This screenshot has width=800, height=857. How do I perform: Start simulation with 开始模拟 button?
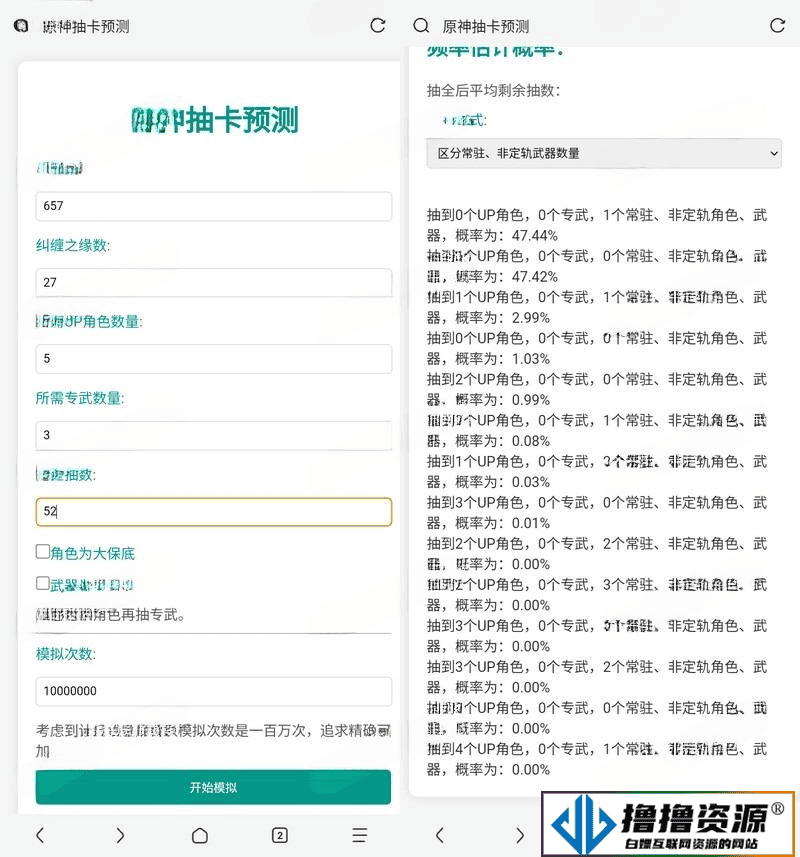click(x=213, y=787)
